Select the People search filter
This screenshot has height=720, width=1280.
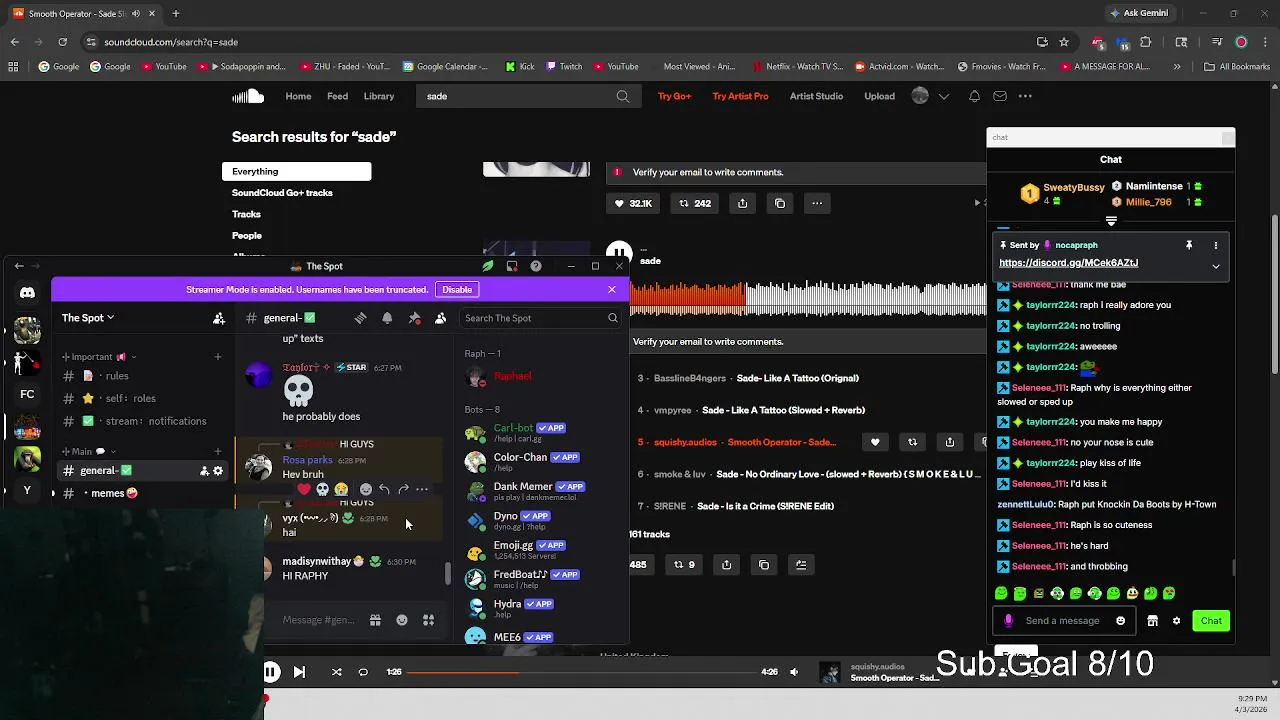[x=247, y=236]
